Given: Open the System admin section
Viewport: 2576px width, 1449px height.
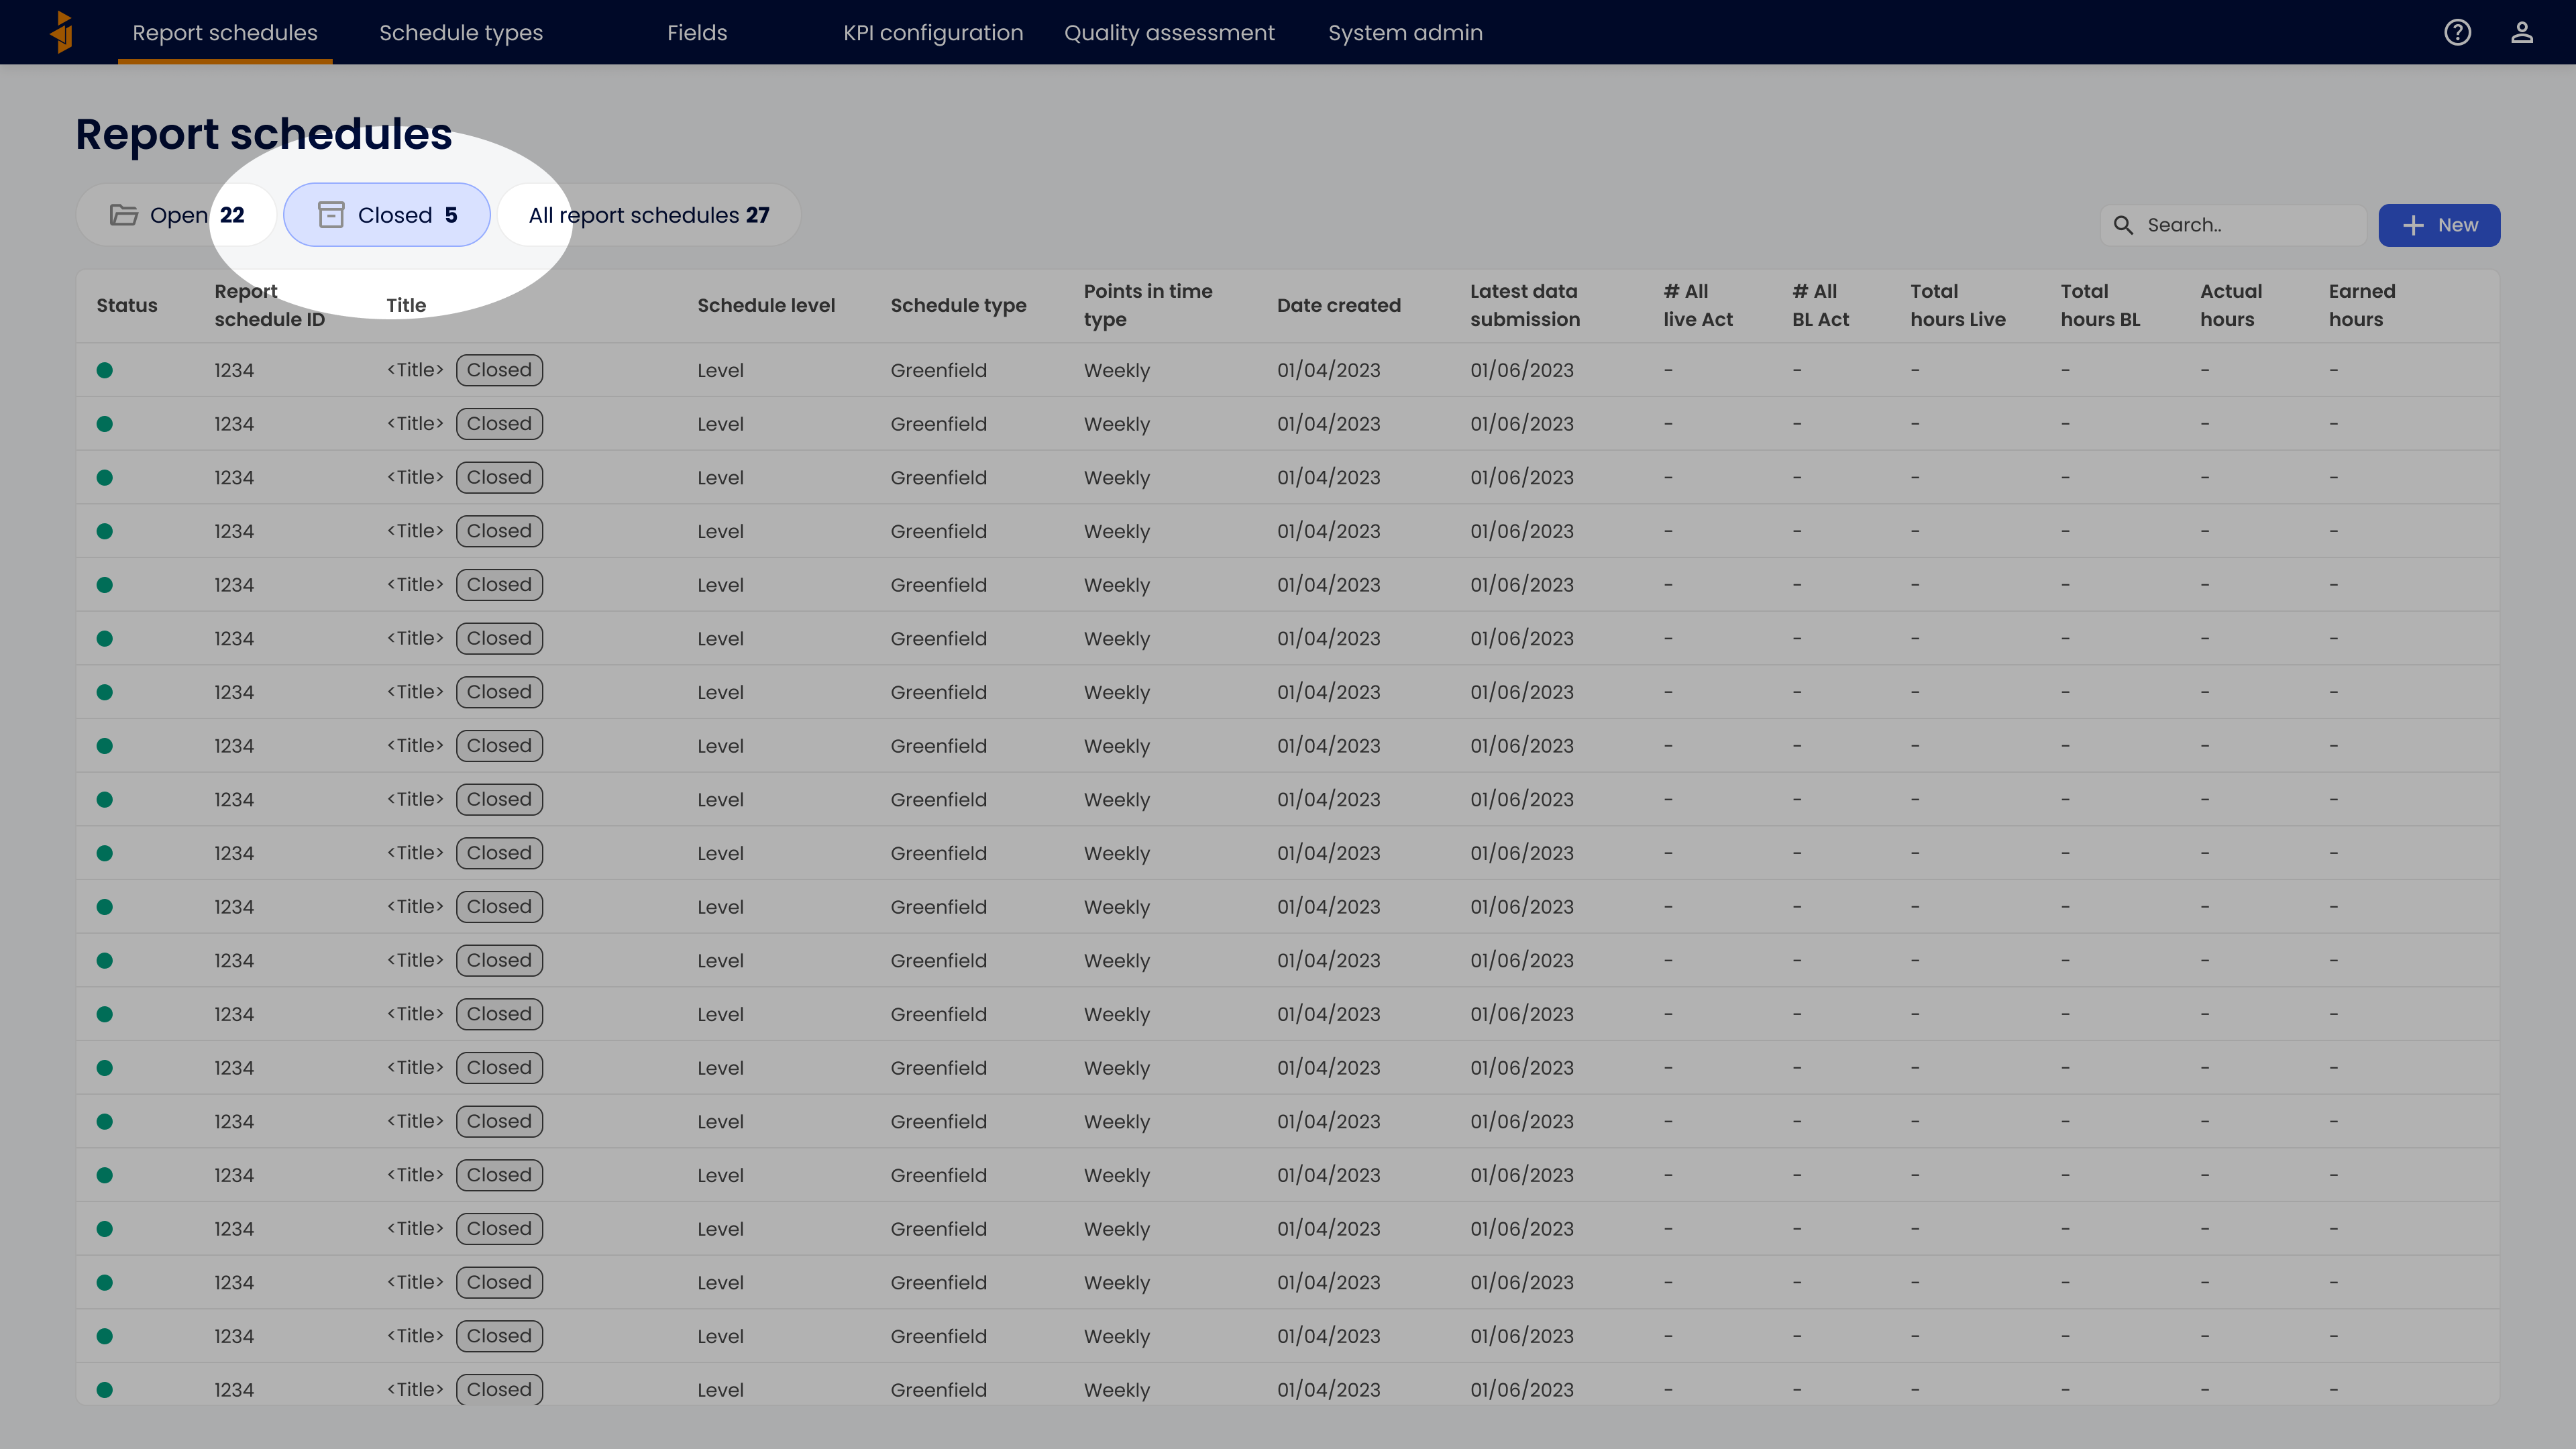Looking at the screenshot, I should pos(1405,32).
